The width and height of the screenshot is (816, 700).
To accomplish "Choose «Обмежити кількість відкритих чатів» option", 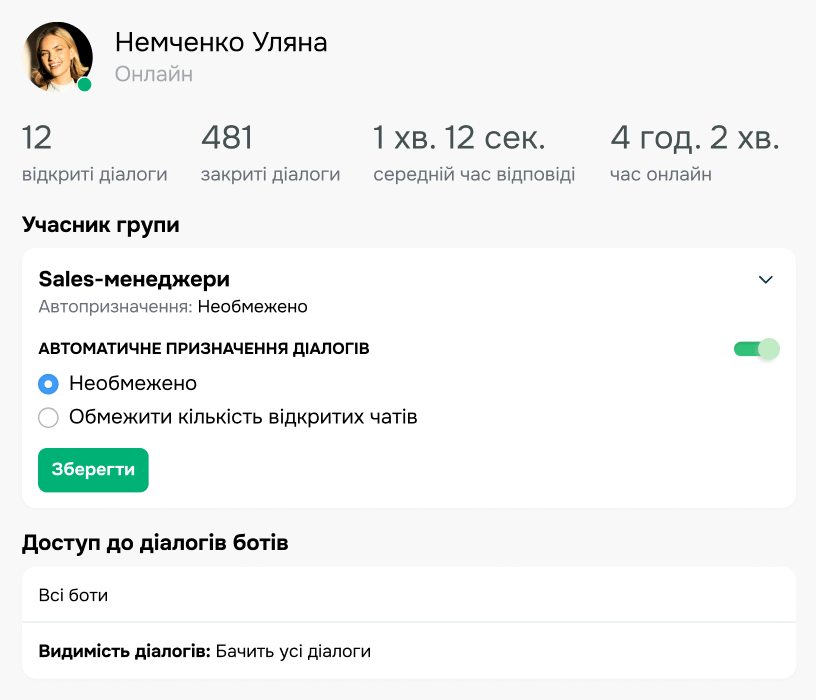I will pyautogui.click(x=48, y=417).
